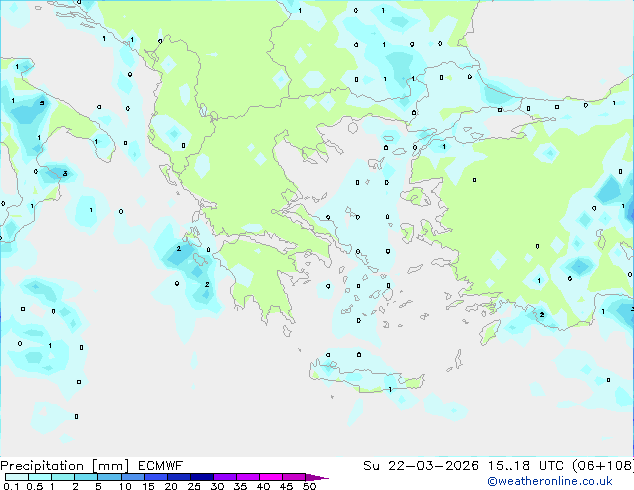Click the 0.5–1 mm legend swatch
The width and height of the screenshot is (634, 490).
click(40, 477)
